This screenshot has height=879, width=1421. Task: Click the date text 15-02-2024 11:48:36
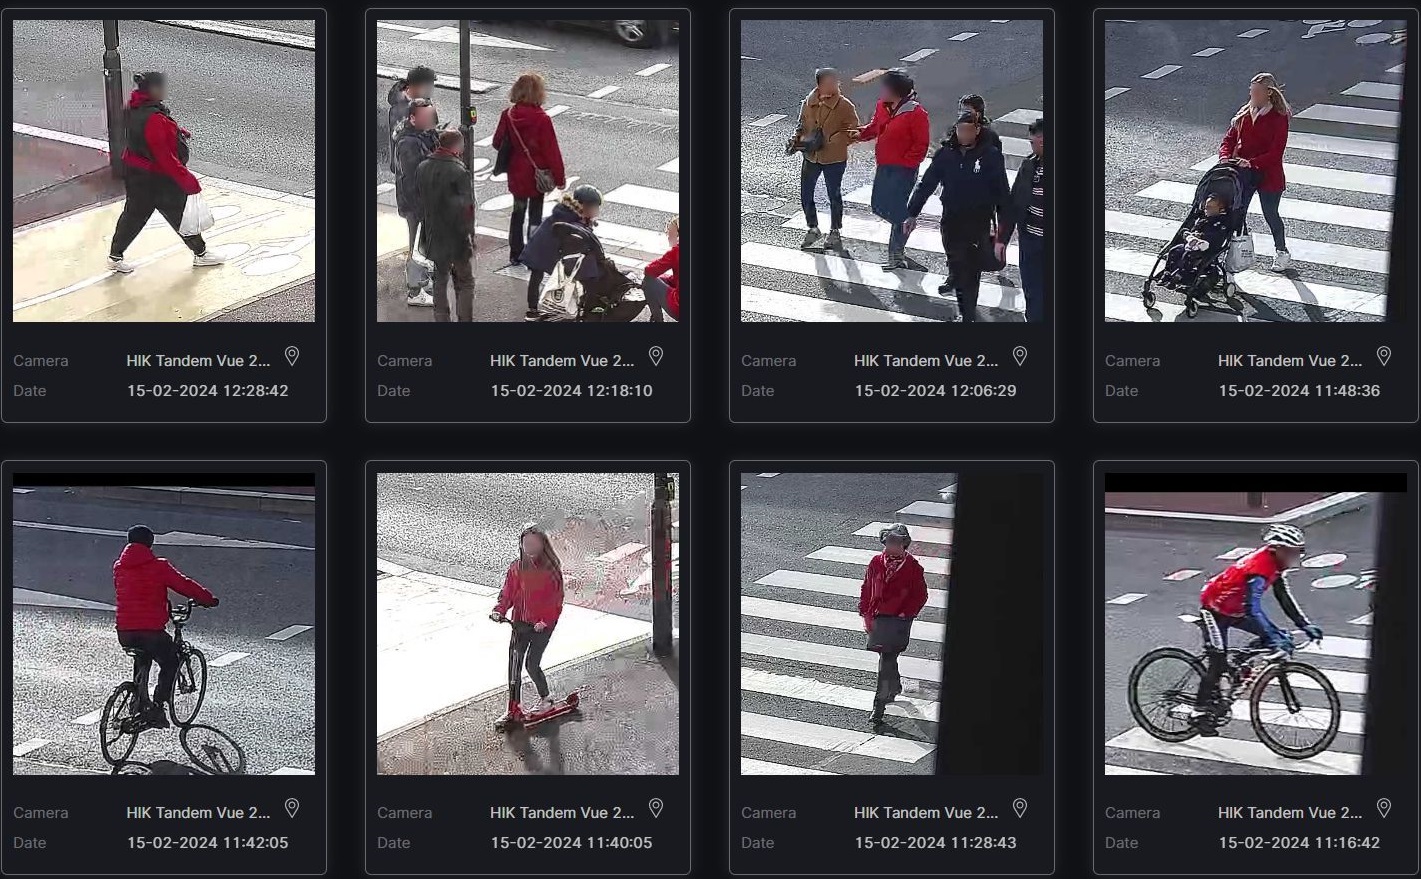point(1300,391)
